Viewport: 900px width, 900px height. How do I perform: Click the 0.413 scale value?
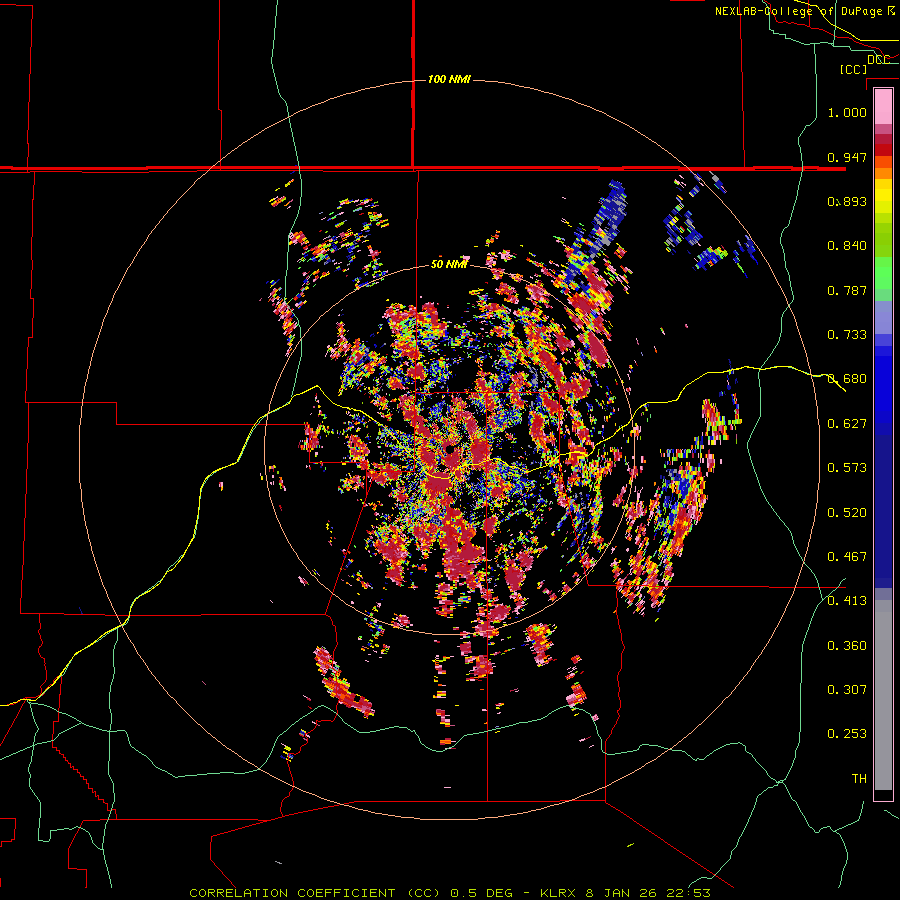coord(847,601)
